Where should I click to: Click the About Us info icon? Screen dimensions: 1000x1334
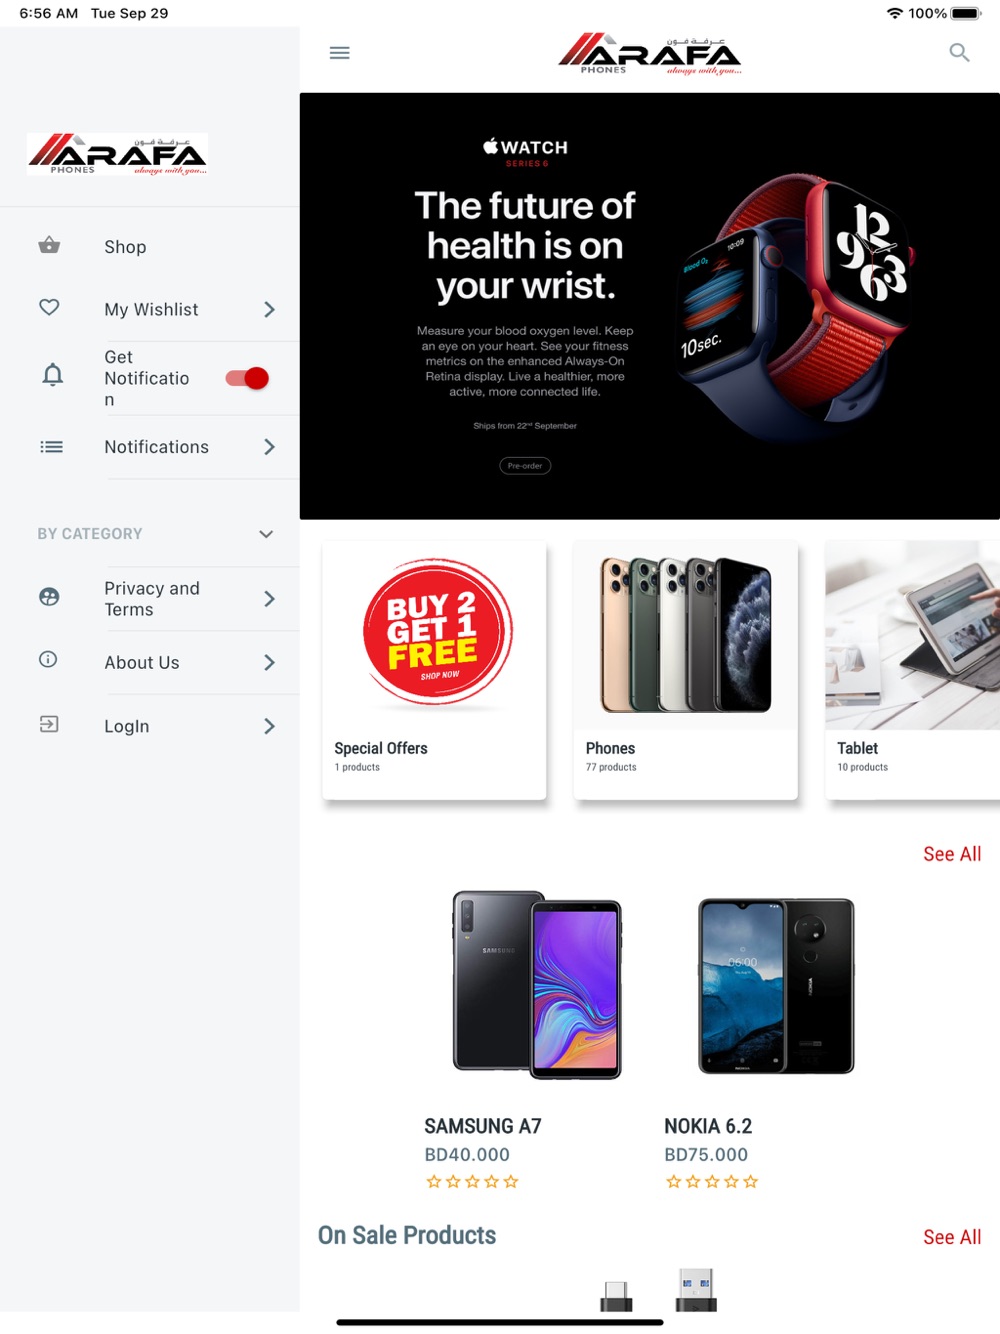(48, 660)
